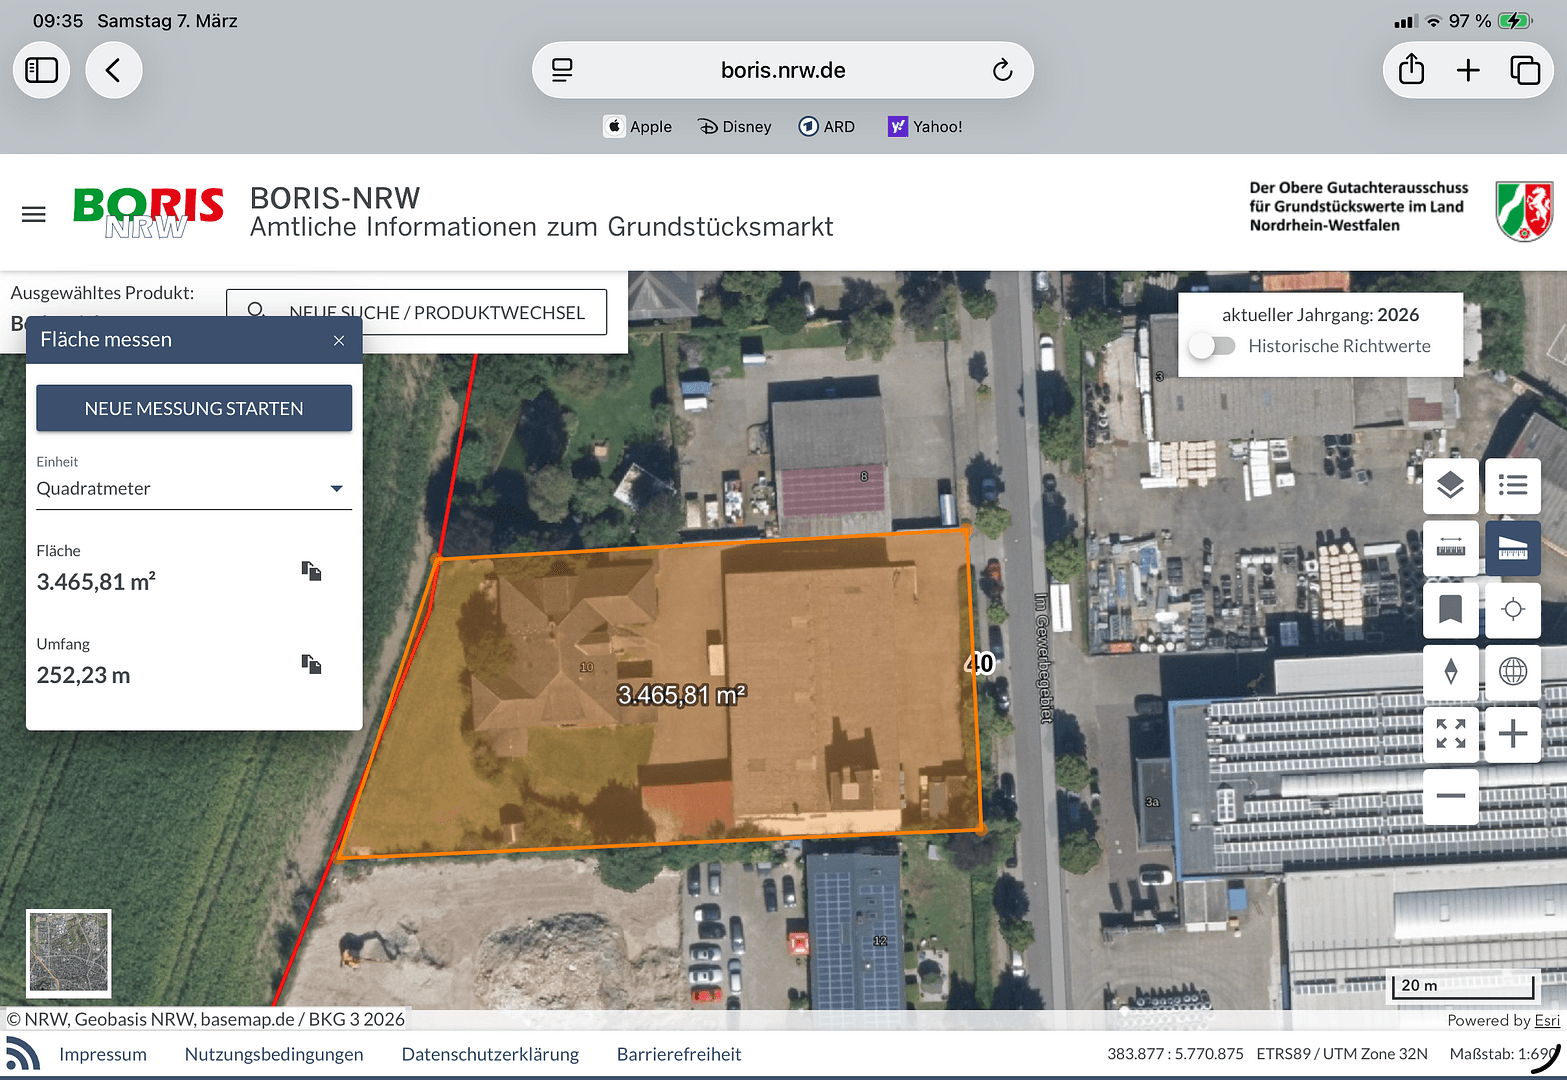
Task: Open the Safari sidebar icon
Action: click(x=40, y=70)
